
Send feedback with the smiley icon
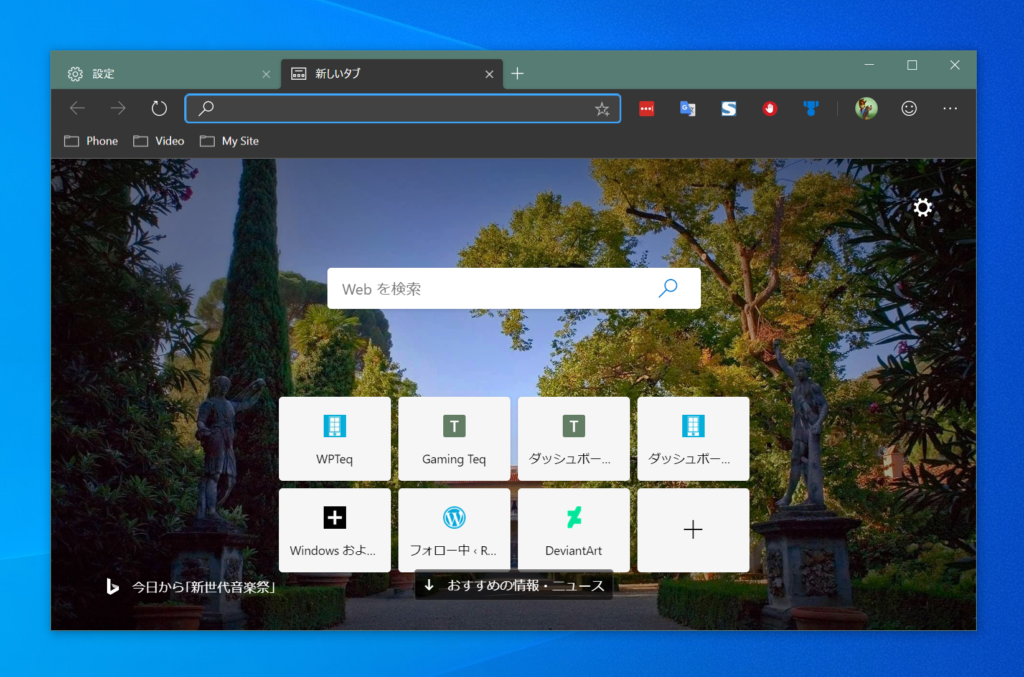[908, 108]
